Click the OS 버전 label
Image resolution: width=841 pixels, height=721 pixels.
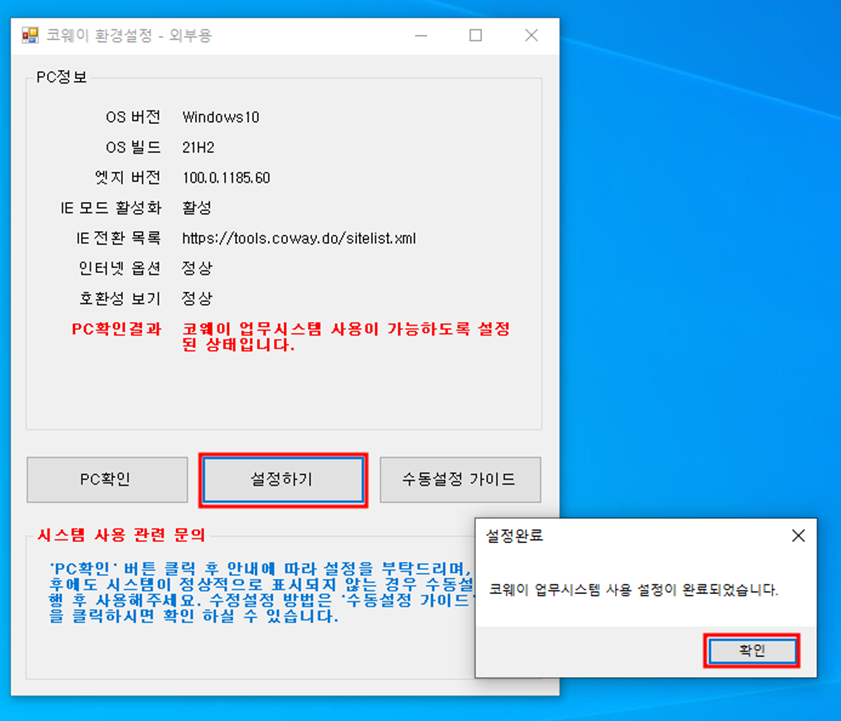133,117
